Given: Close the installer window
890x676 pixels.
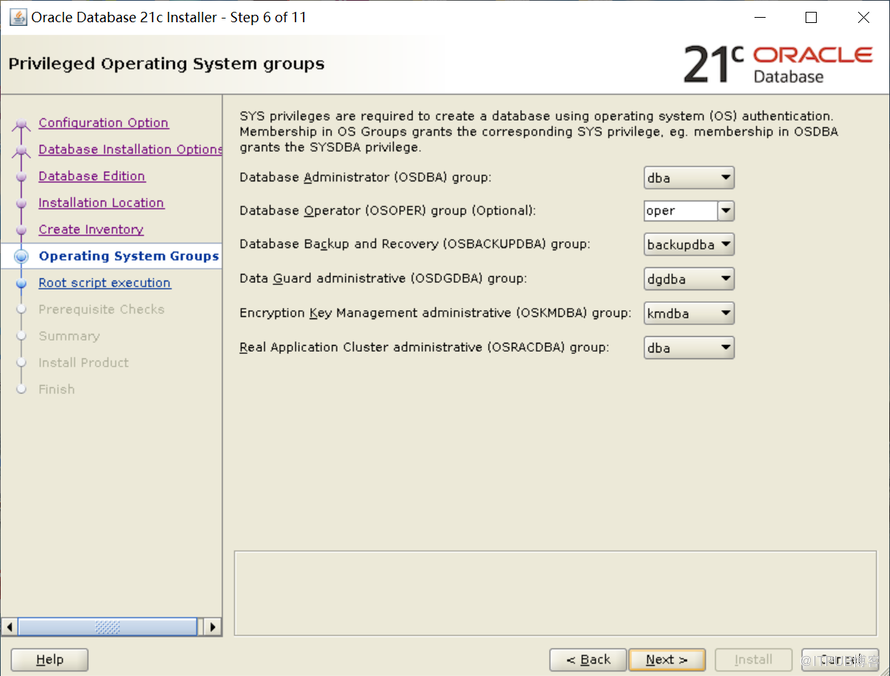Looking at the screenshot, I should [x=863, y=18].
